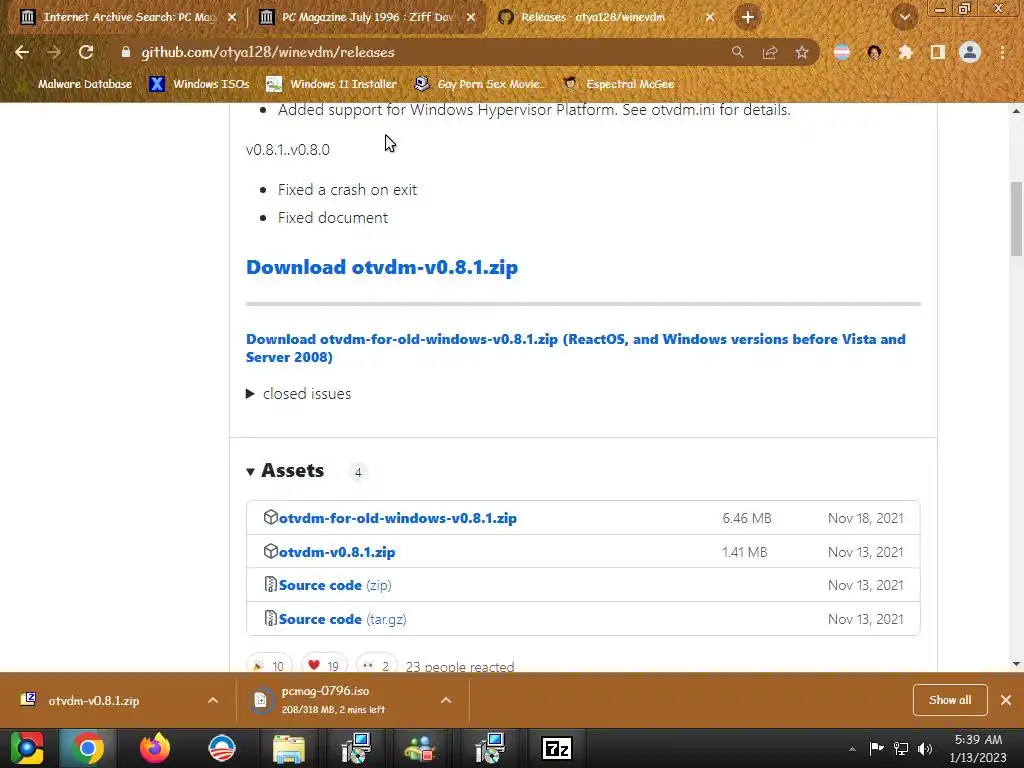Expand the closed issues disclosure
This screenshot has height=768, width=1024.
tap(298, 394)
